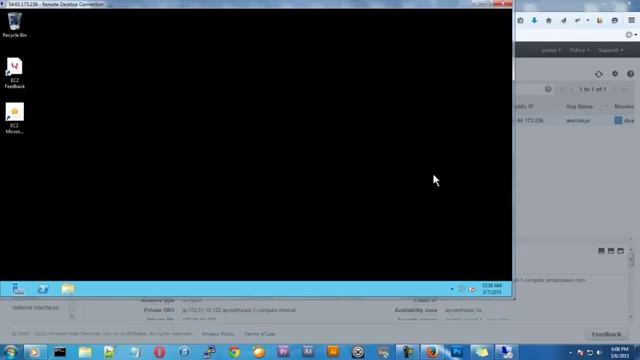Open the EC2 Microsoft shortcut icon

pyautogui.click(x=15, y=118)
